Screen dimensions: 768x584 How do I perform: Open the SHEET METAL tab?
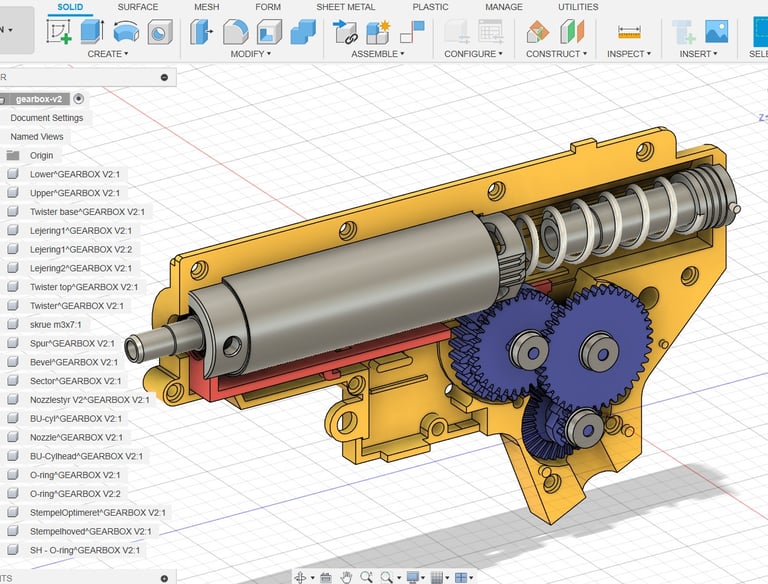(x=346, y=7)
